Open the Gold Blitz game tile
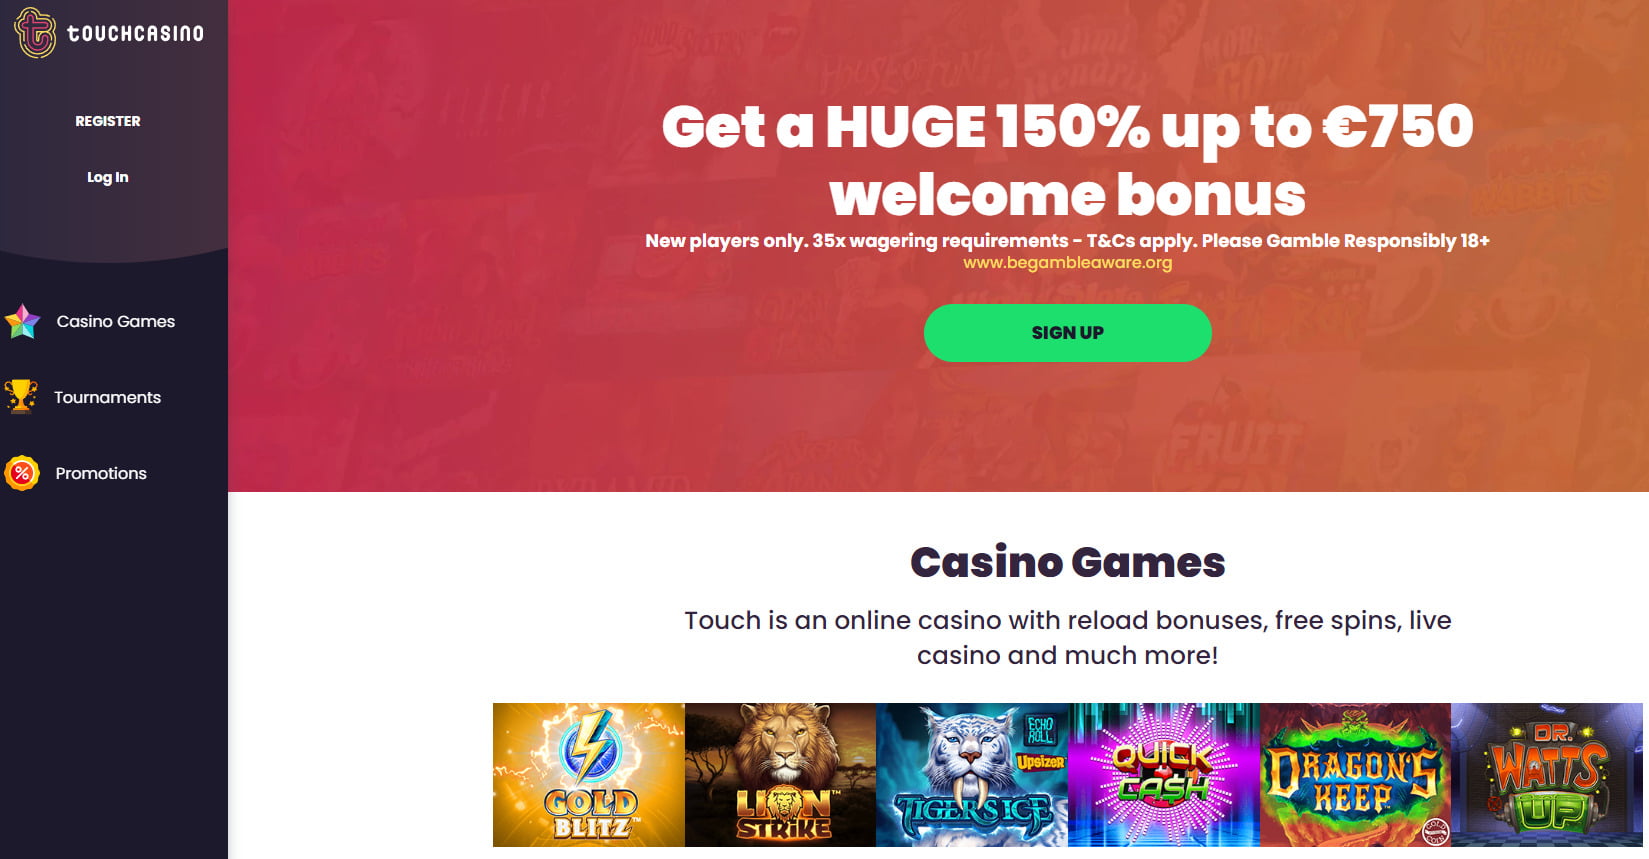Screen dimensions: 1649x859 pyautogui.click(x=589, y=775)
